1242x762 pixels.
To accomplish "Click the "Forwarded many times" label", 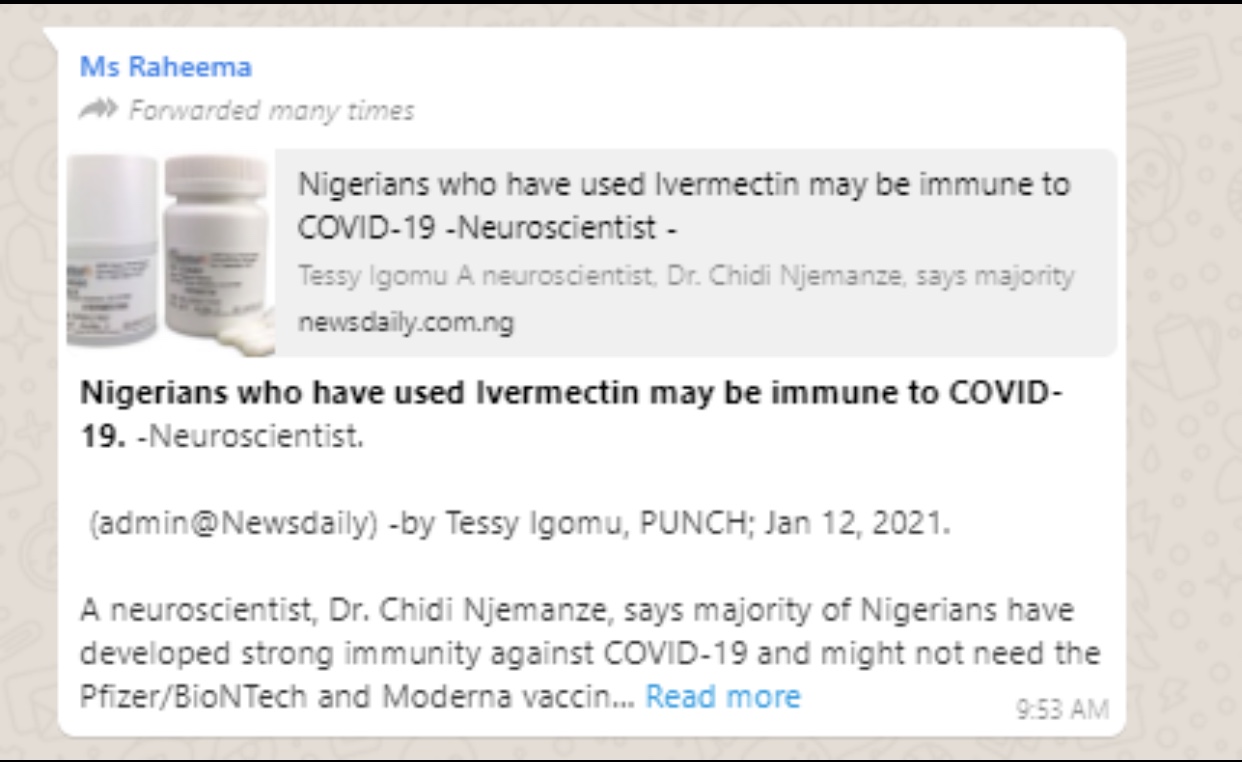I will click(x=271, y=110).
